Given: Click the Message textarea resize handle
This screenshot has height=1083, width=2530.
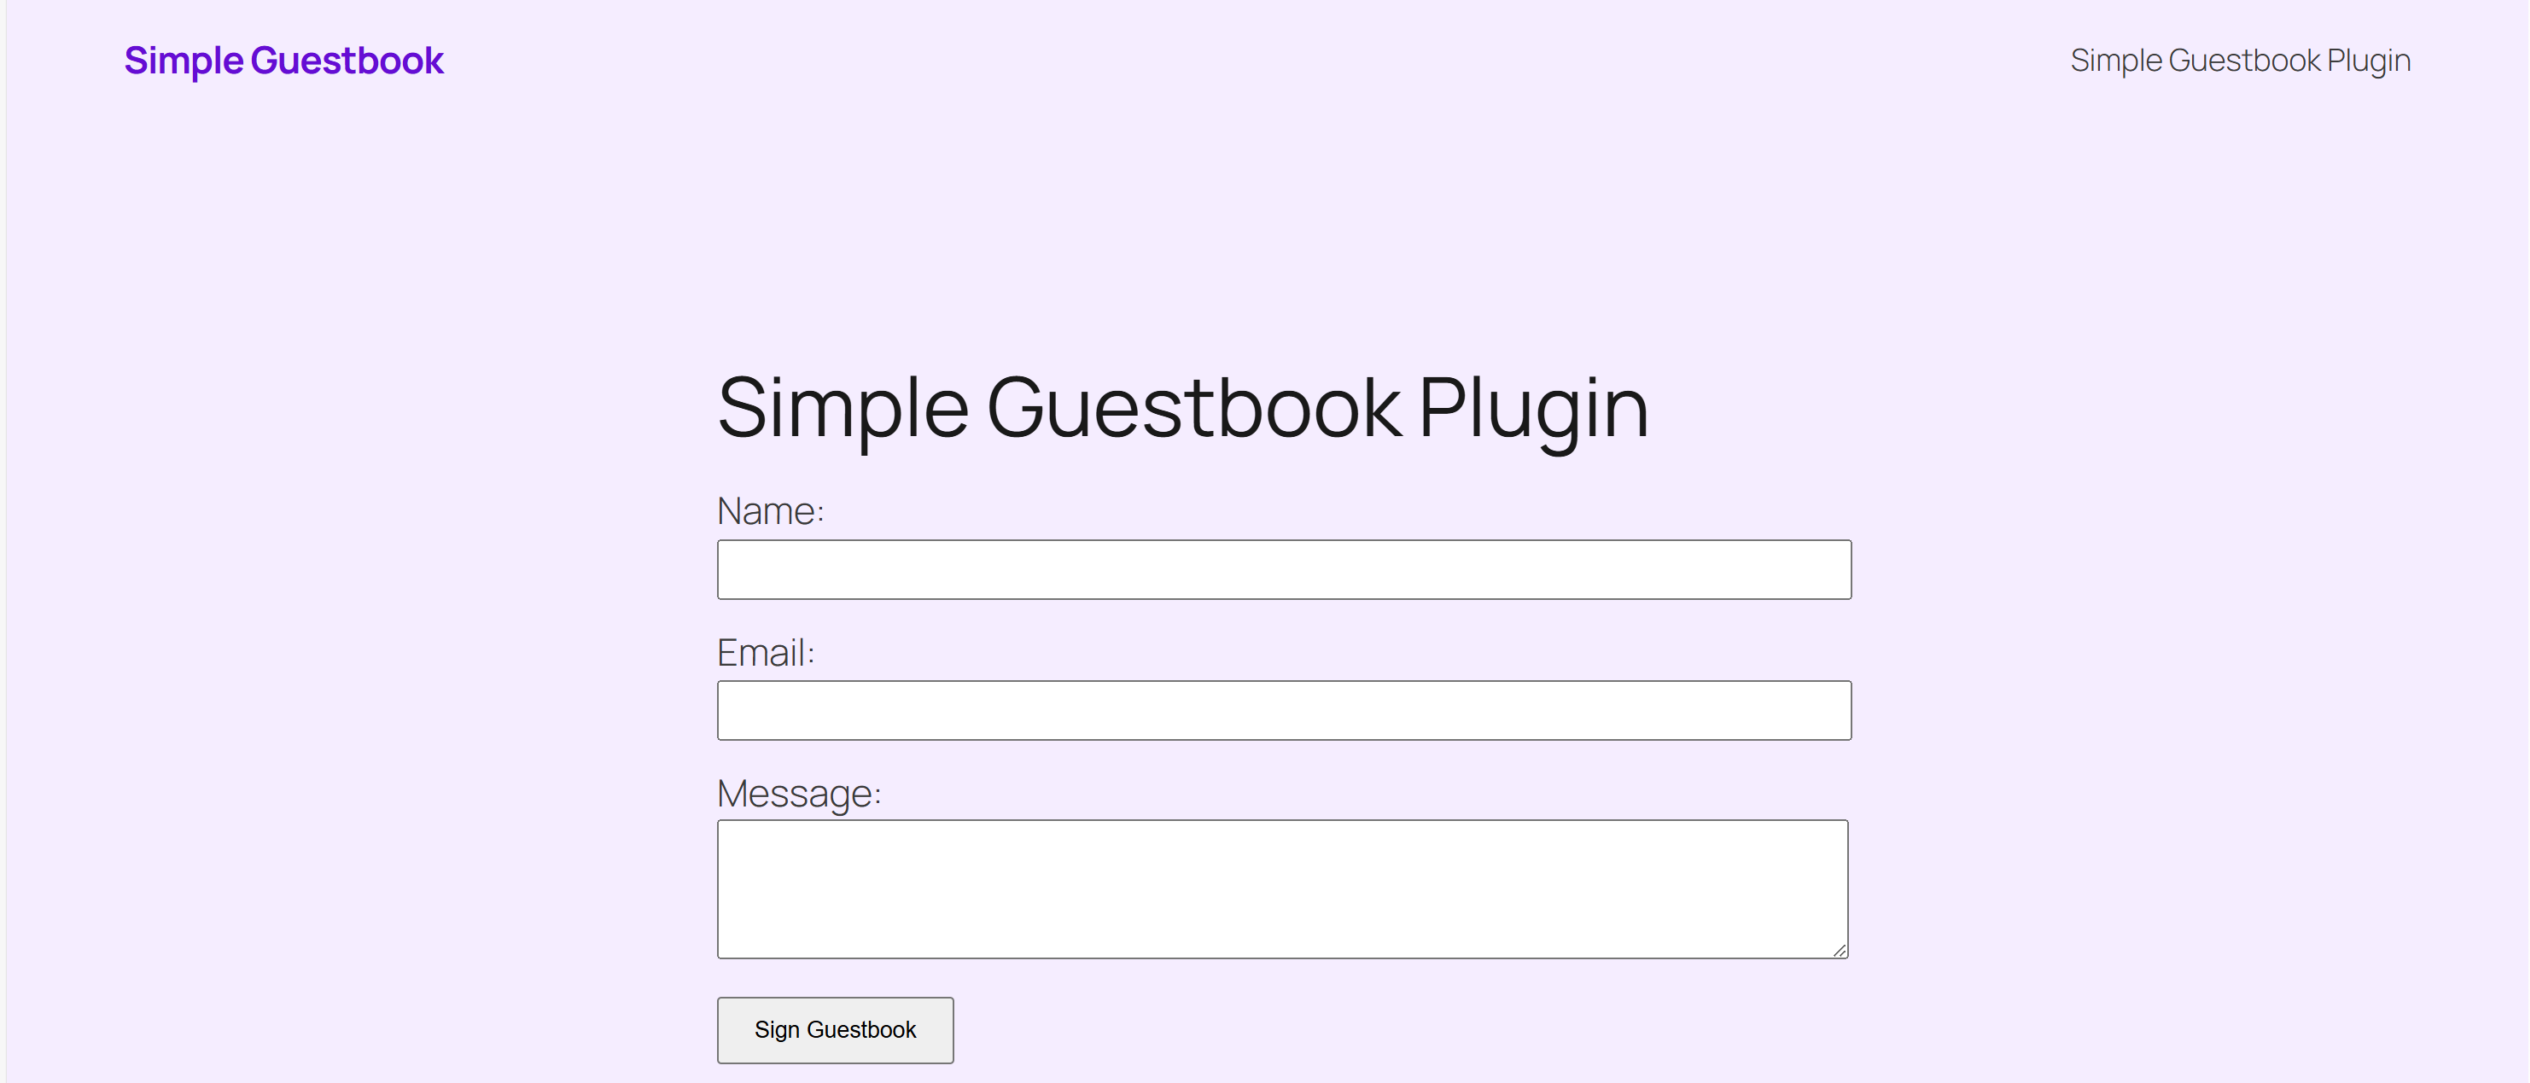Looking at the screenshot, I should coord(1839,950).
